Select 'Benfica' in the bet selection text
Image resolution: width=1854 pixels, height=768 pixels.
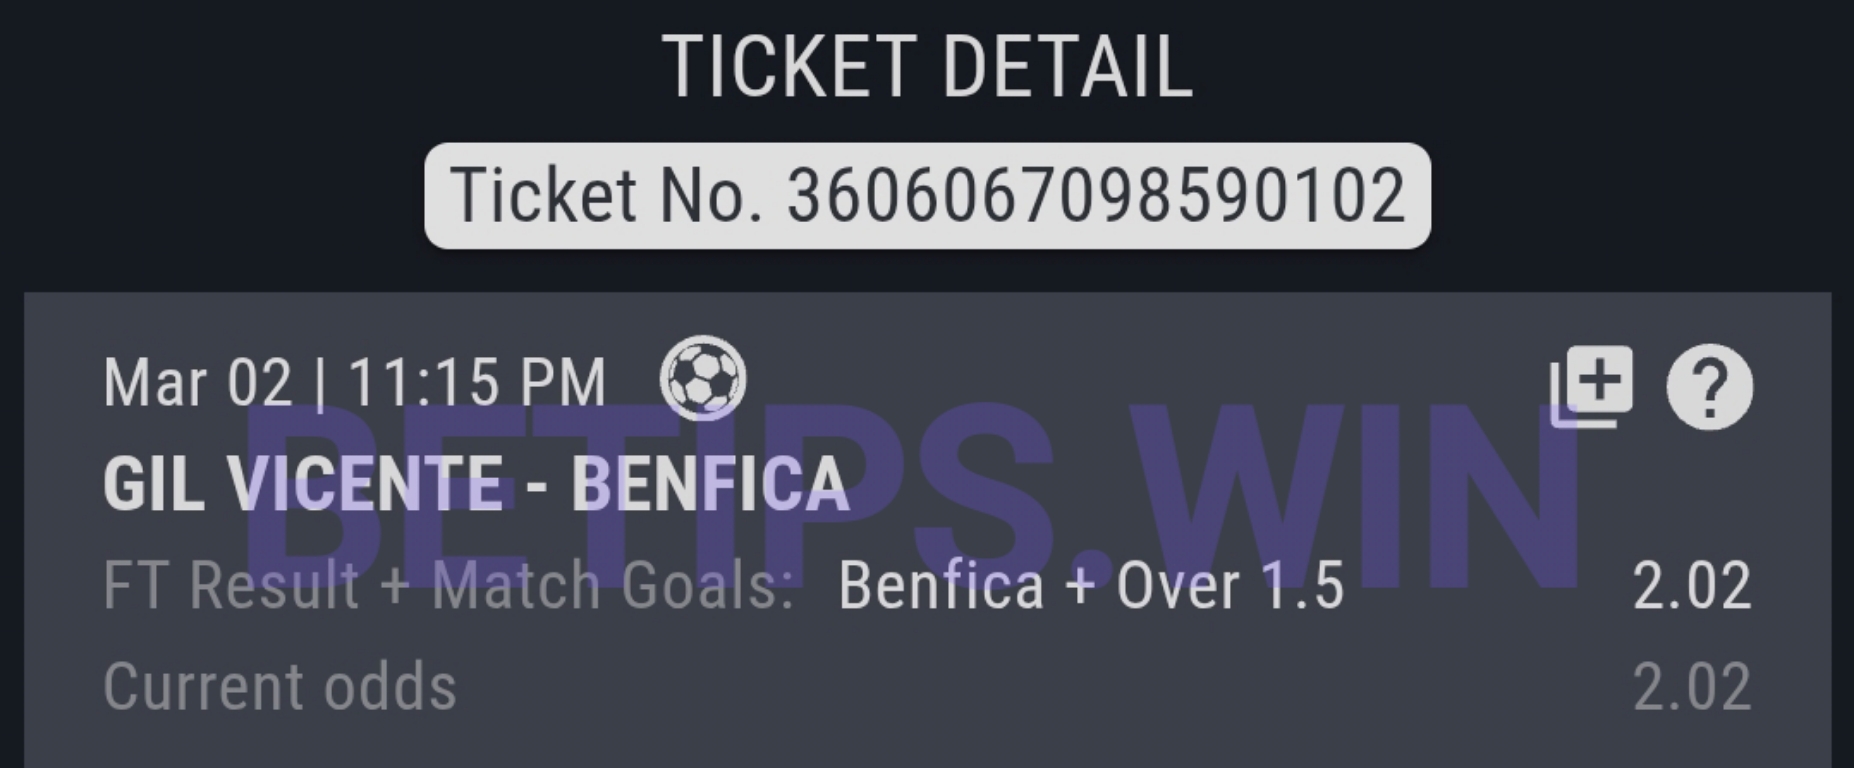click(x=940, y=585)
